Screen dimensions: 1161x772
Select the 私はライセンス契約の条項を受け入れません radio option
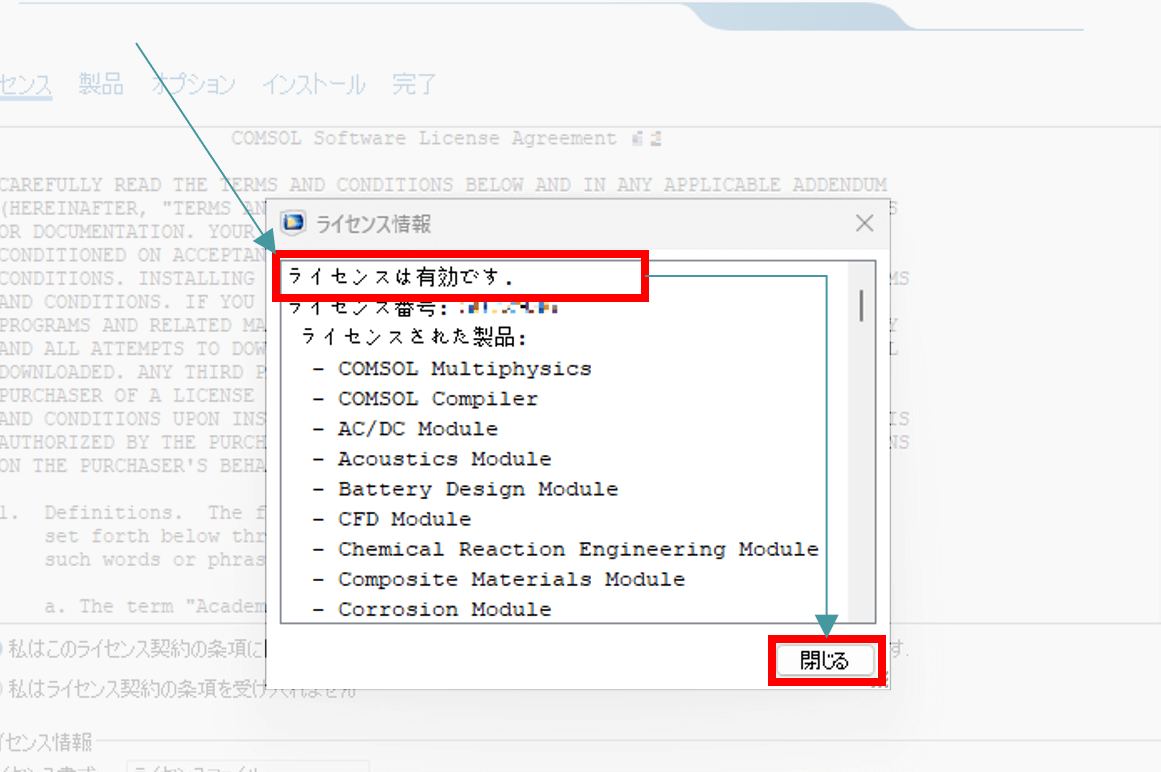(2, 689)
